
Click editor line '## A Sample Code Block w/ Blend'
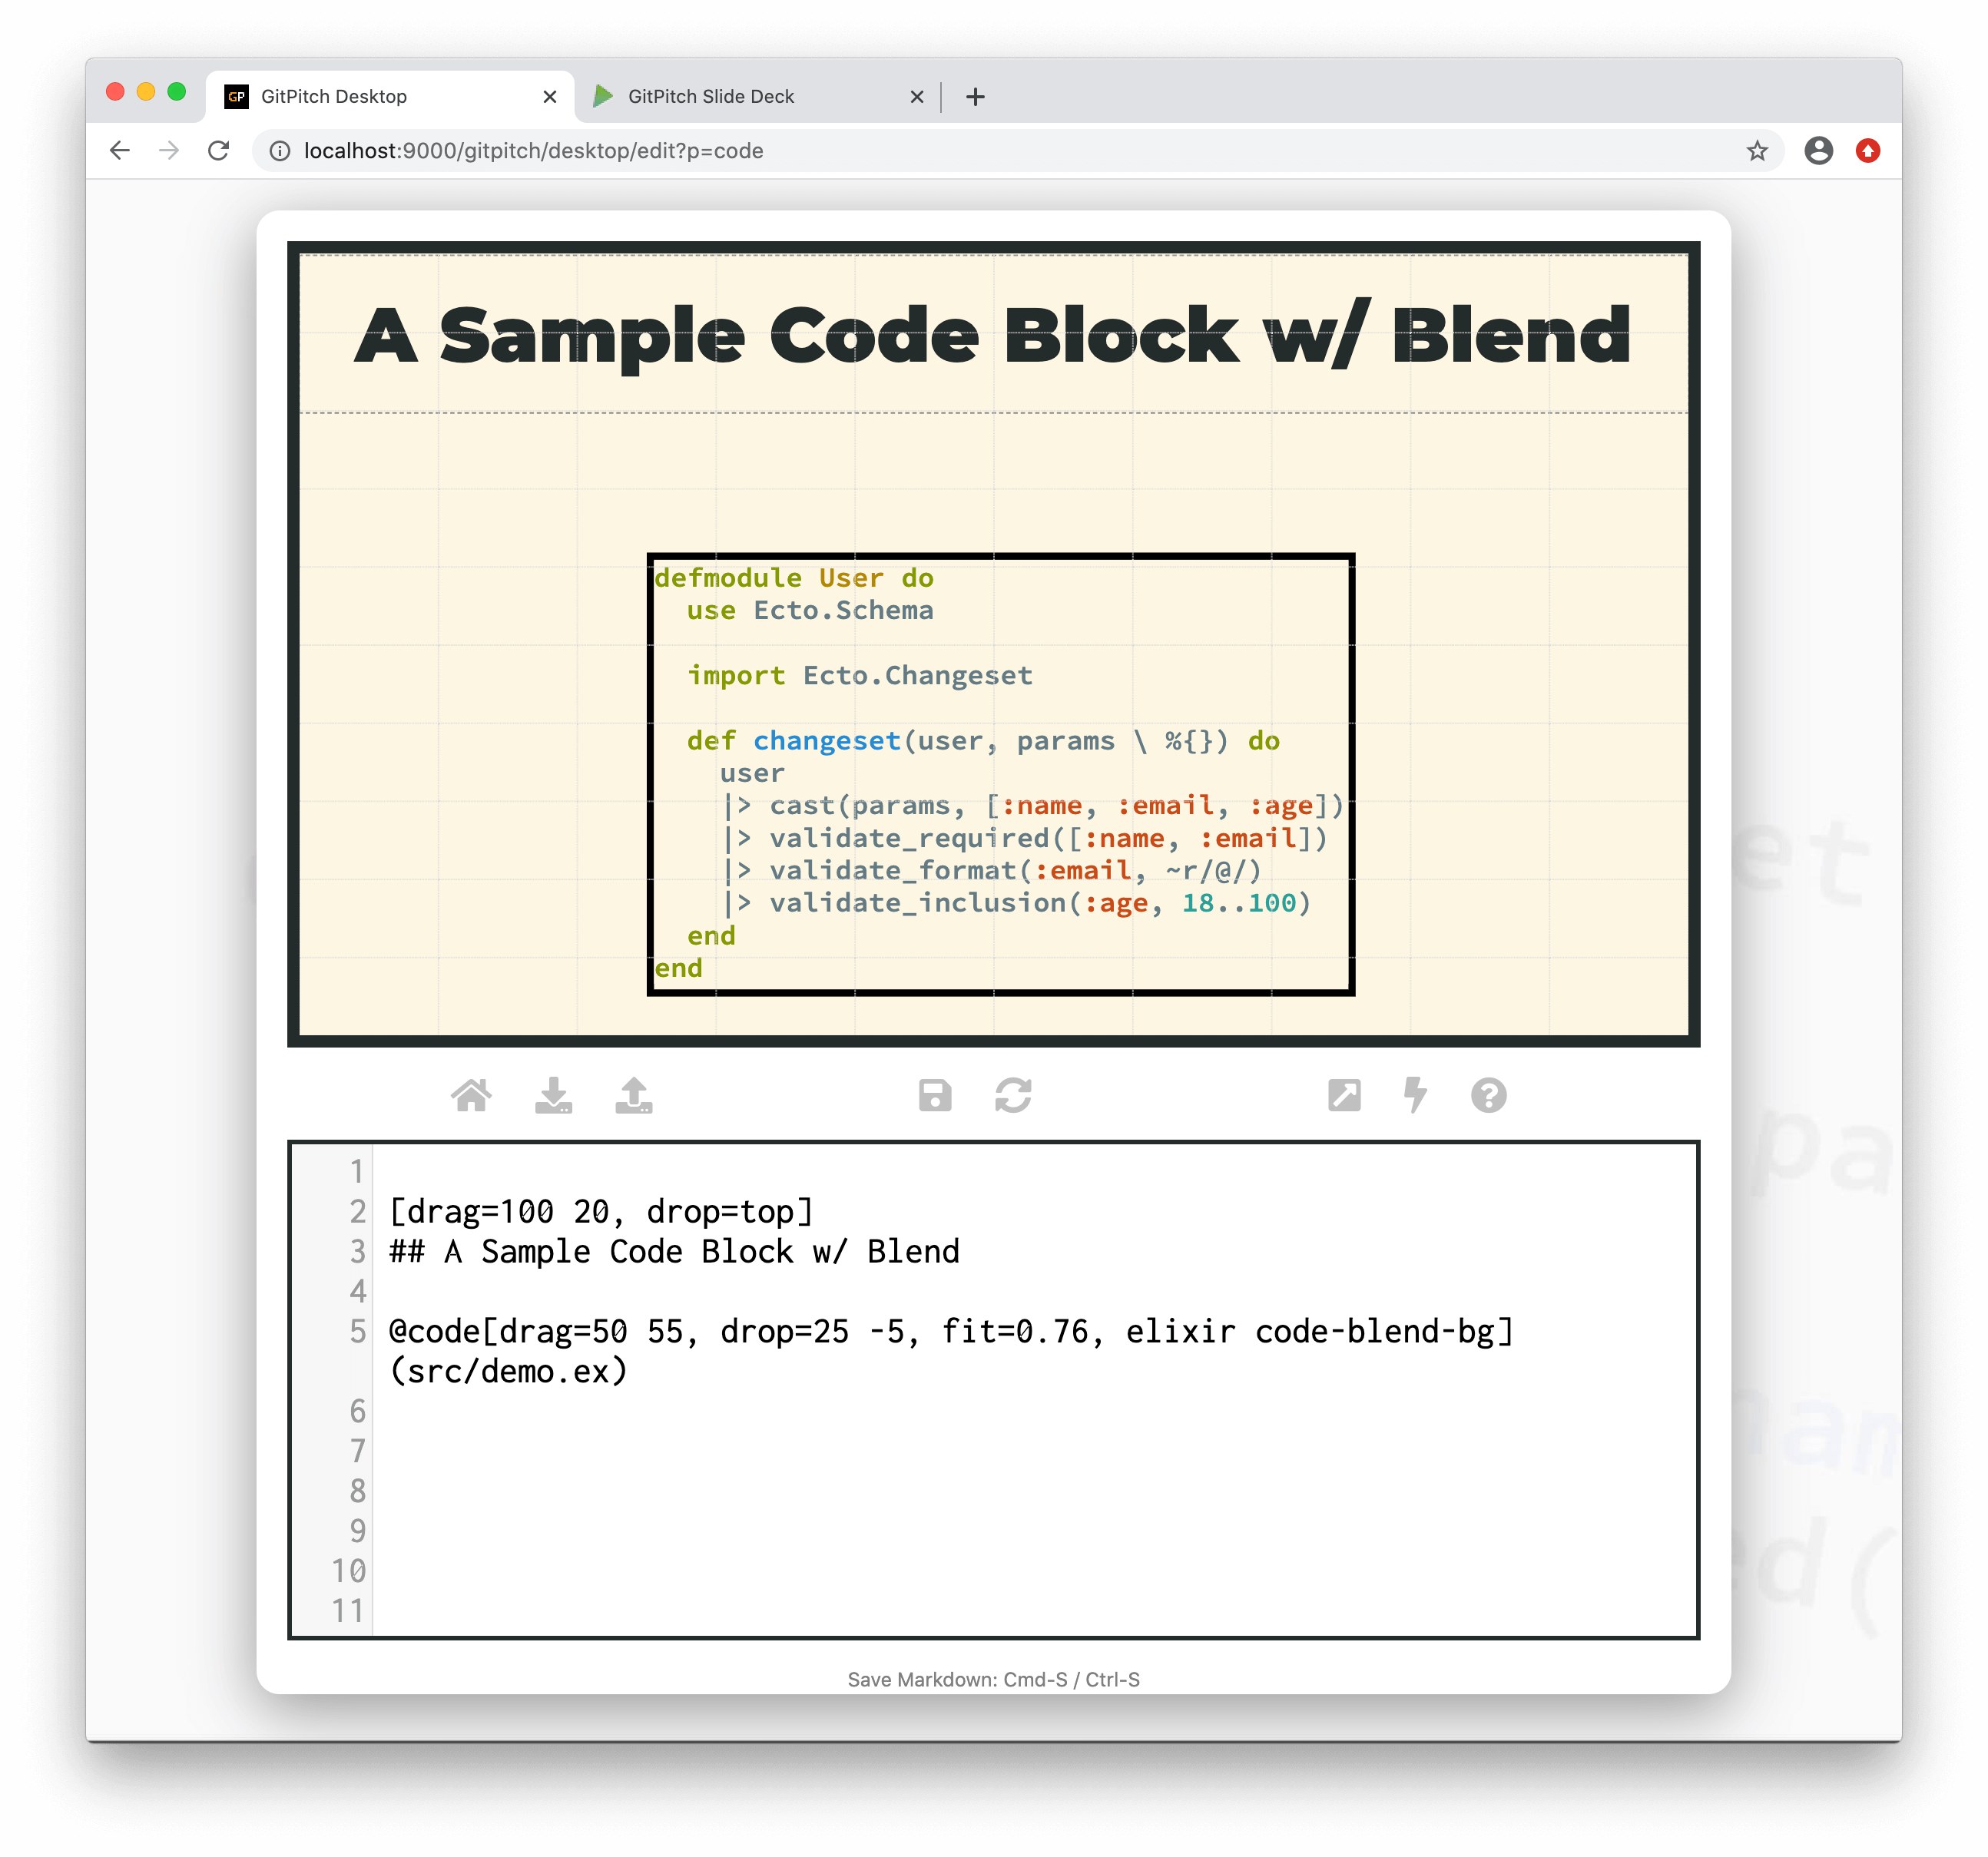point(674,1251)
